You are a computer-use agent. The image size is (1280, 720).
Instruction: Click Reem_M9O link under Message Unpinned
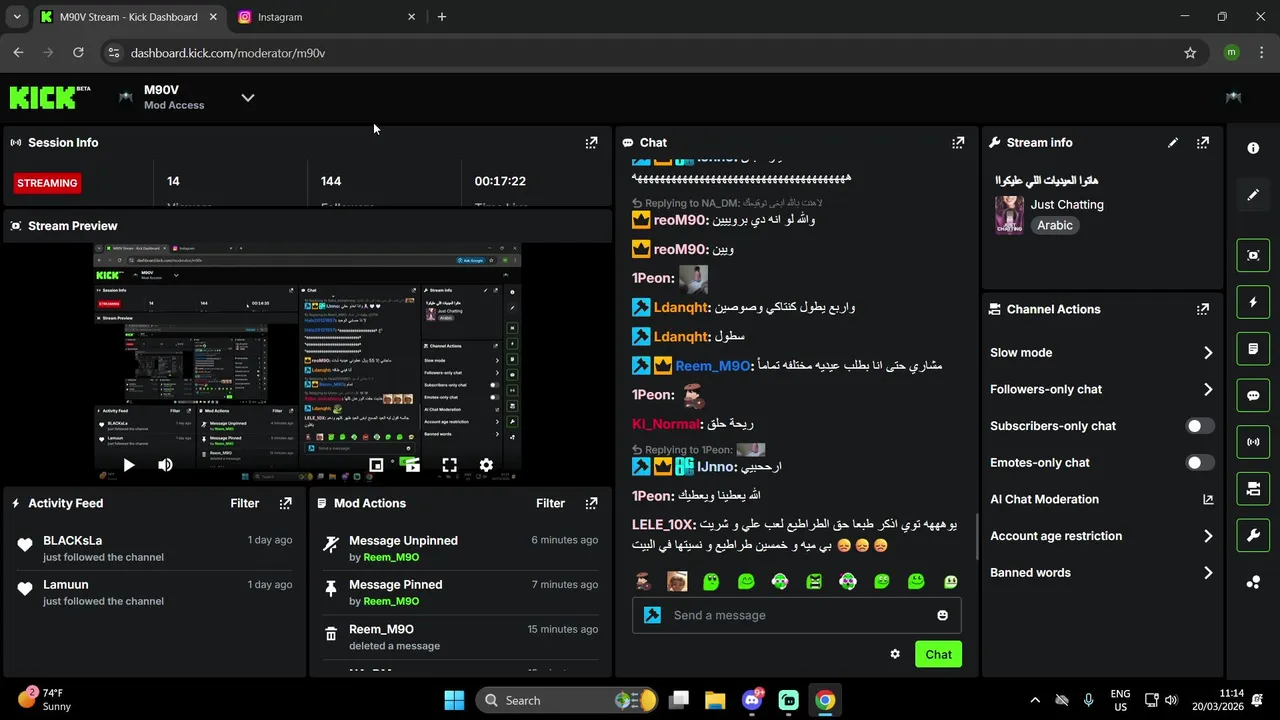(391, 558)
